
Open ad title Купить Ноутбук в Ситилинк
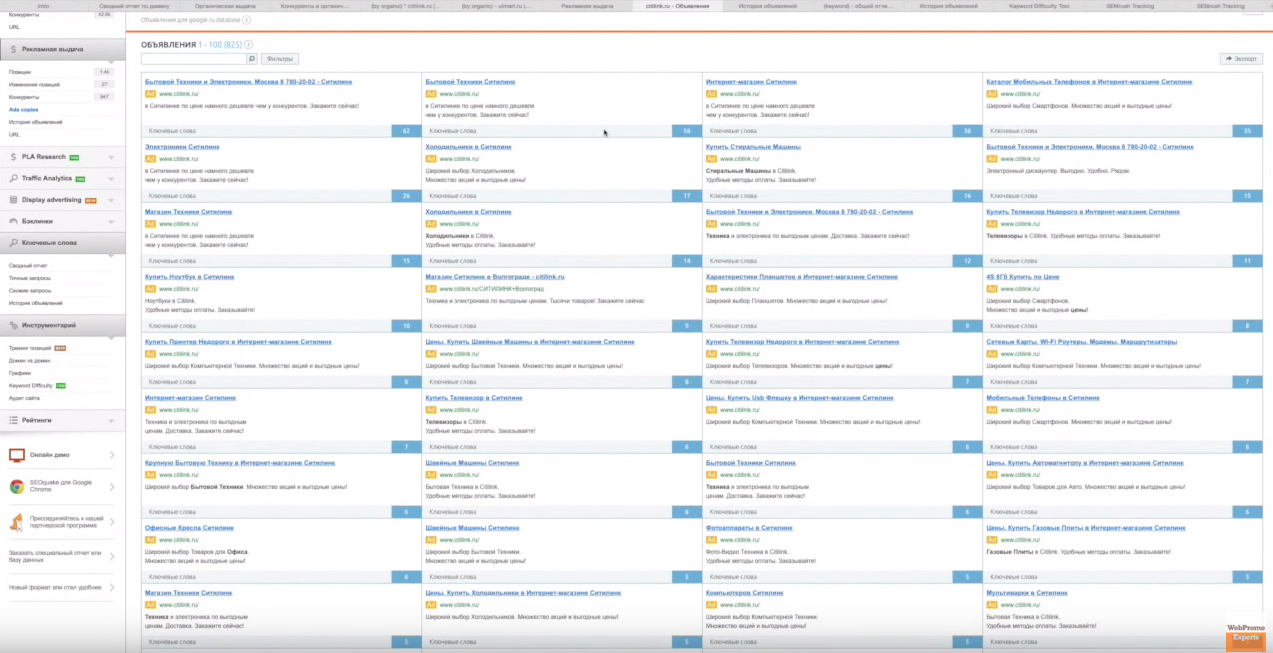[x=190, y=277]
